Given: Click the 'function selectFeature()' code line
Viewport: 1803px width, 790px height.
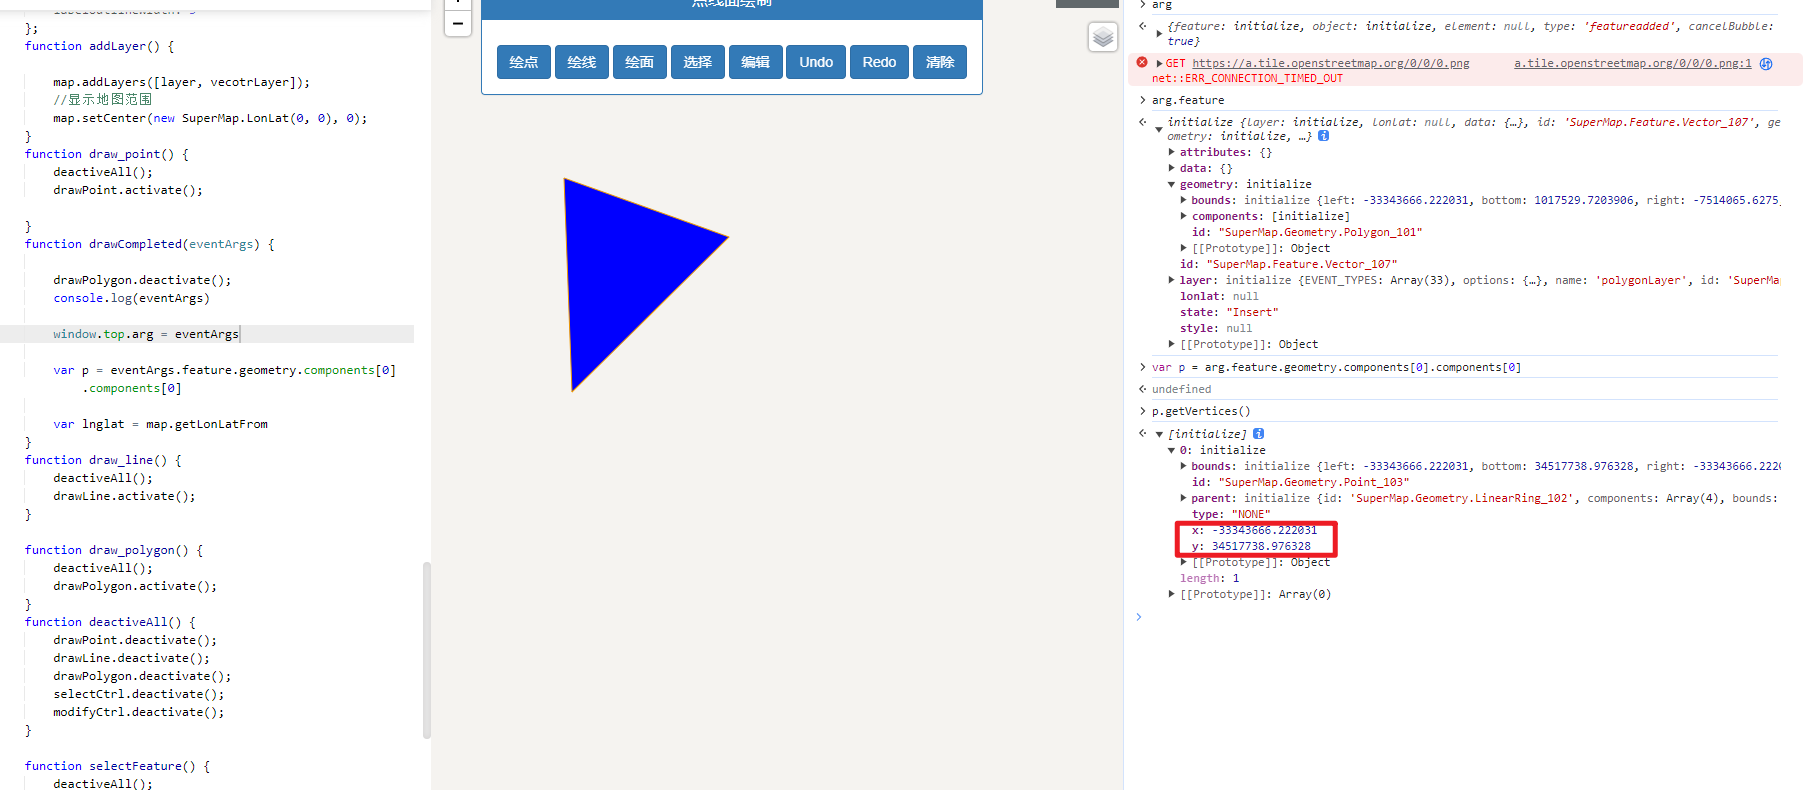Looking at the screenshot, I should click(x=118, y=766).
